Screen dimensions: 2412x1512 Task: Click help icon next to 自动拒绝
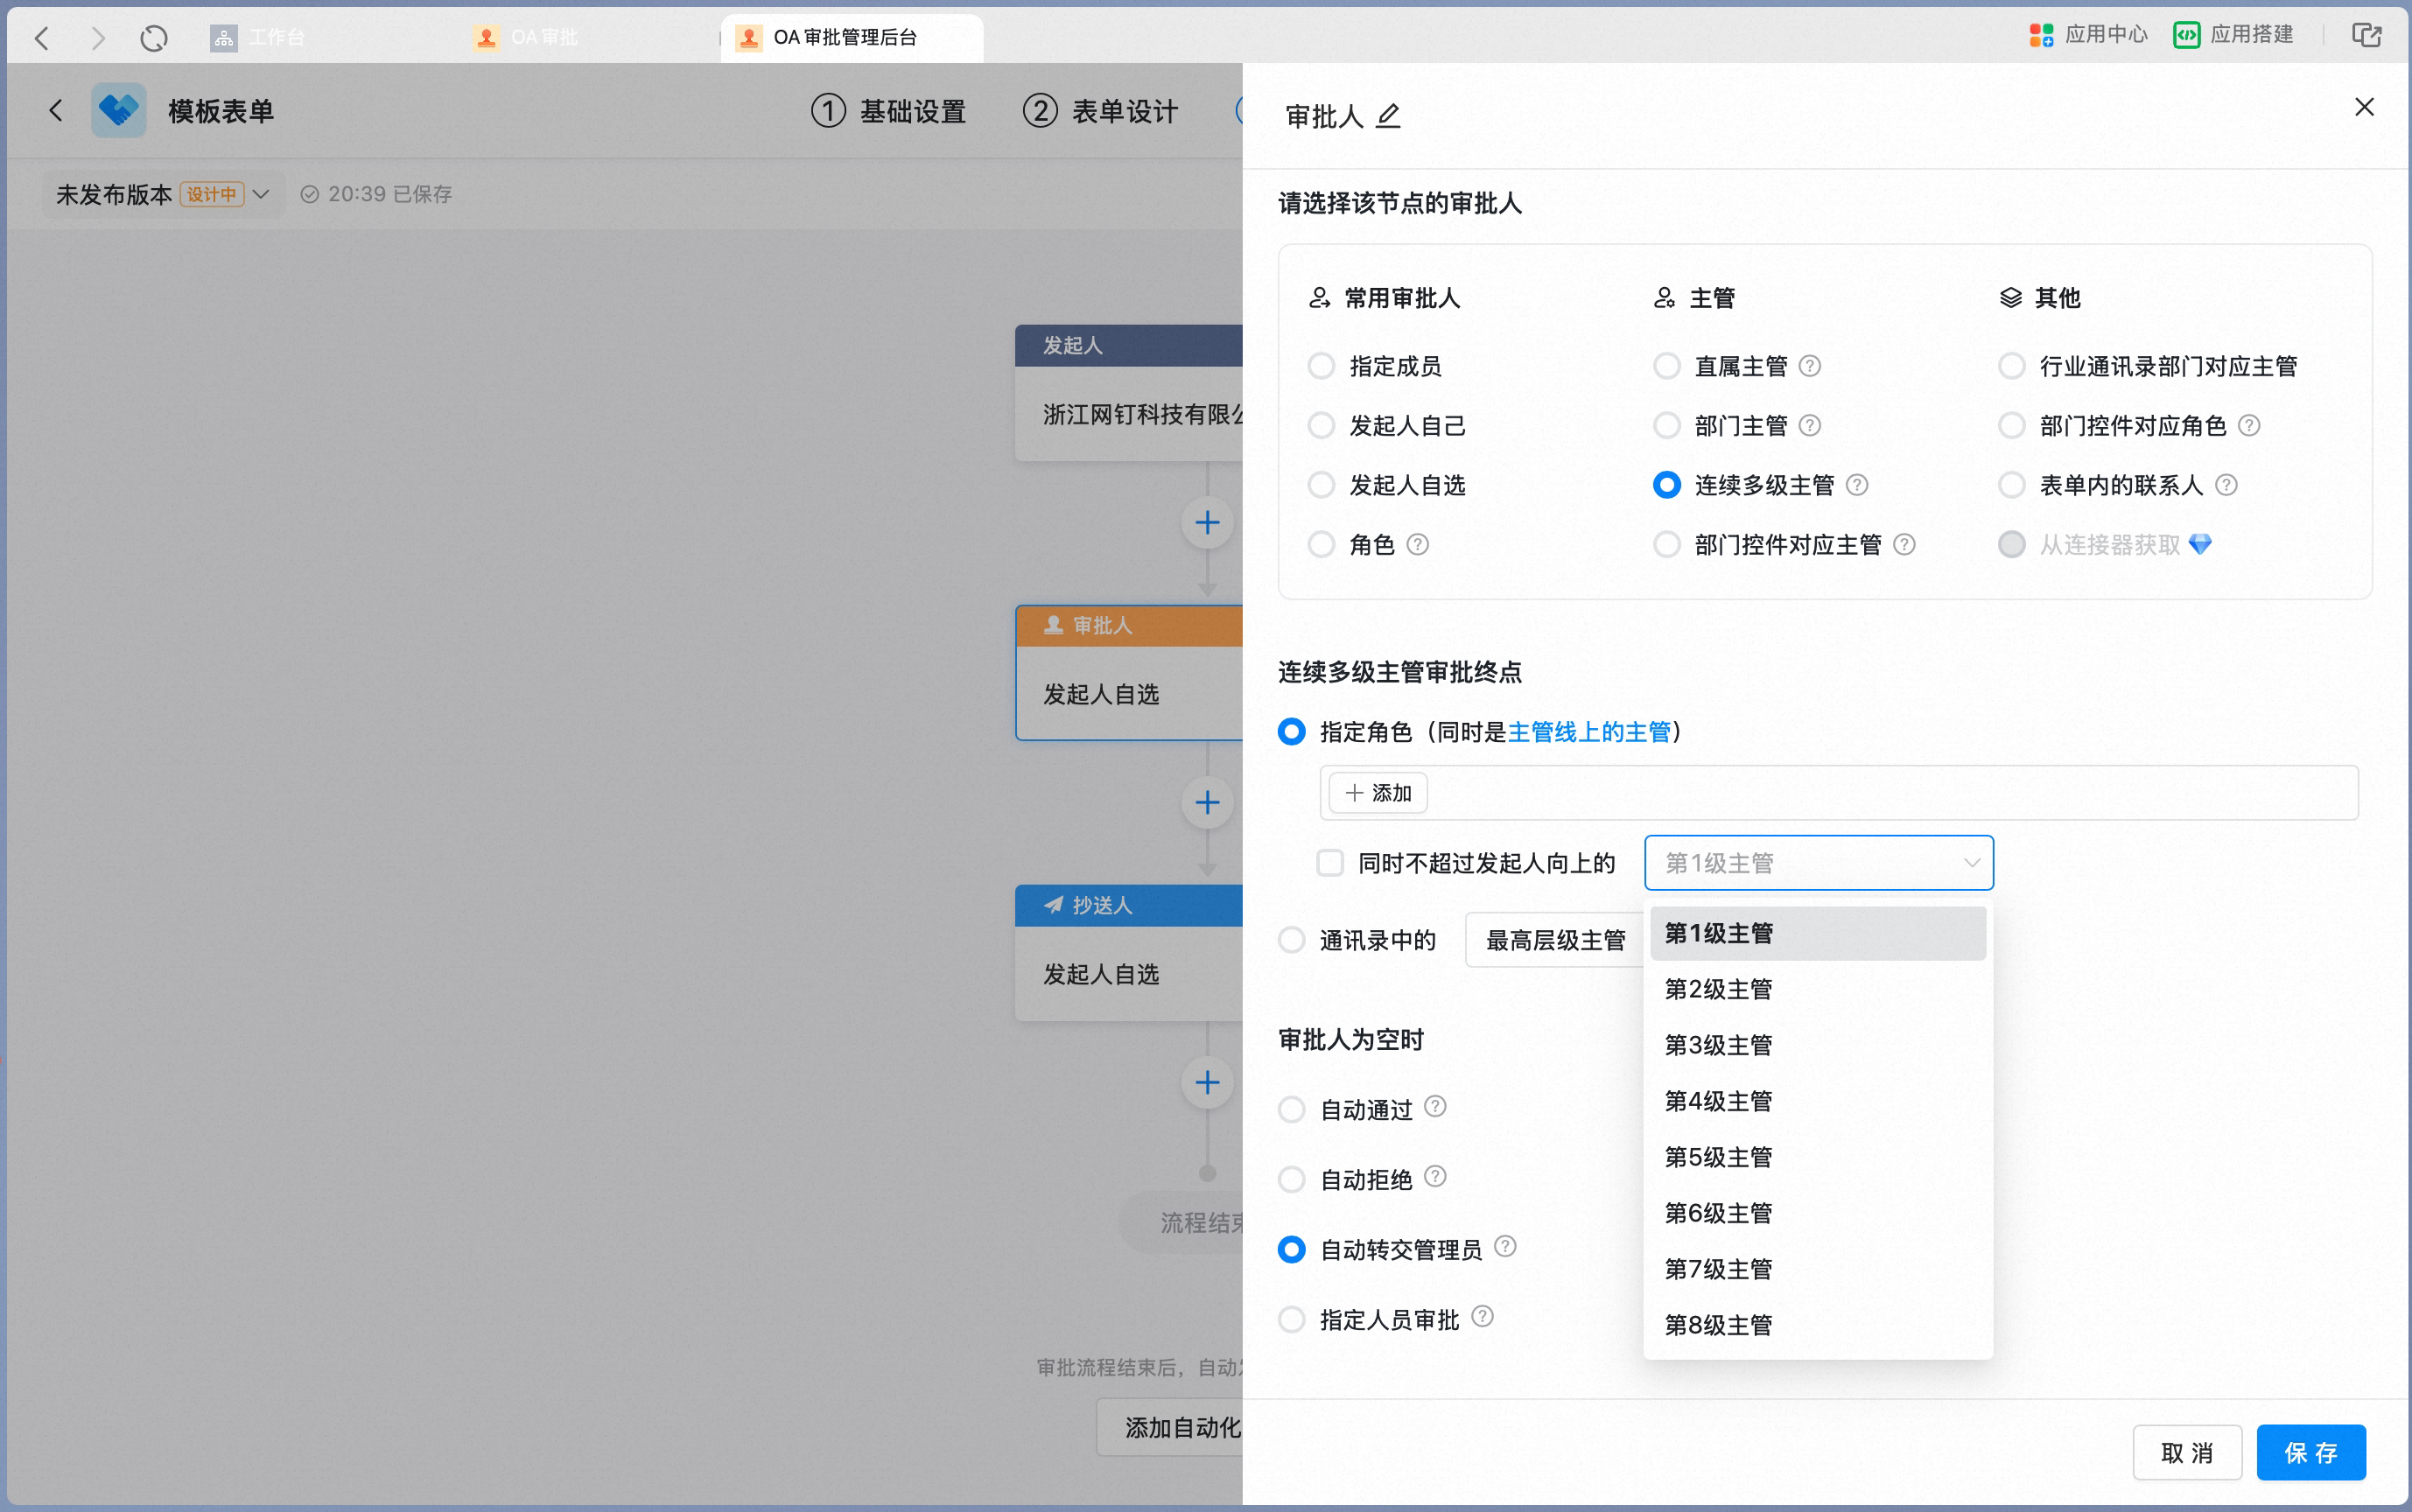1434,1176
